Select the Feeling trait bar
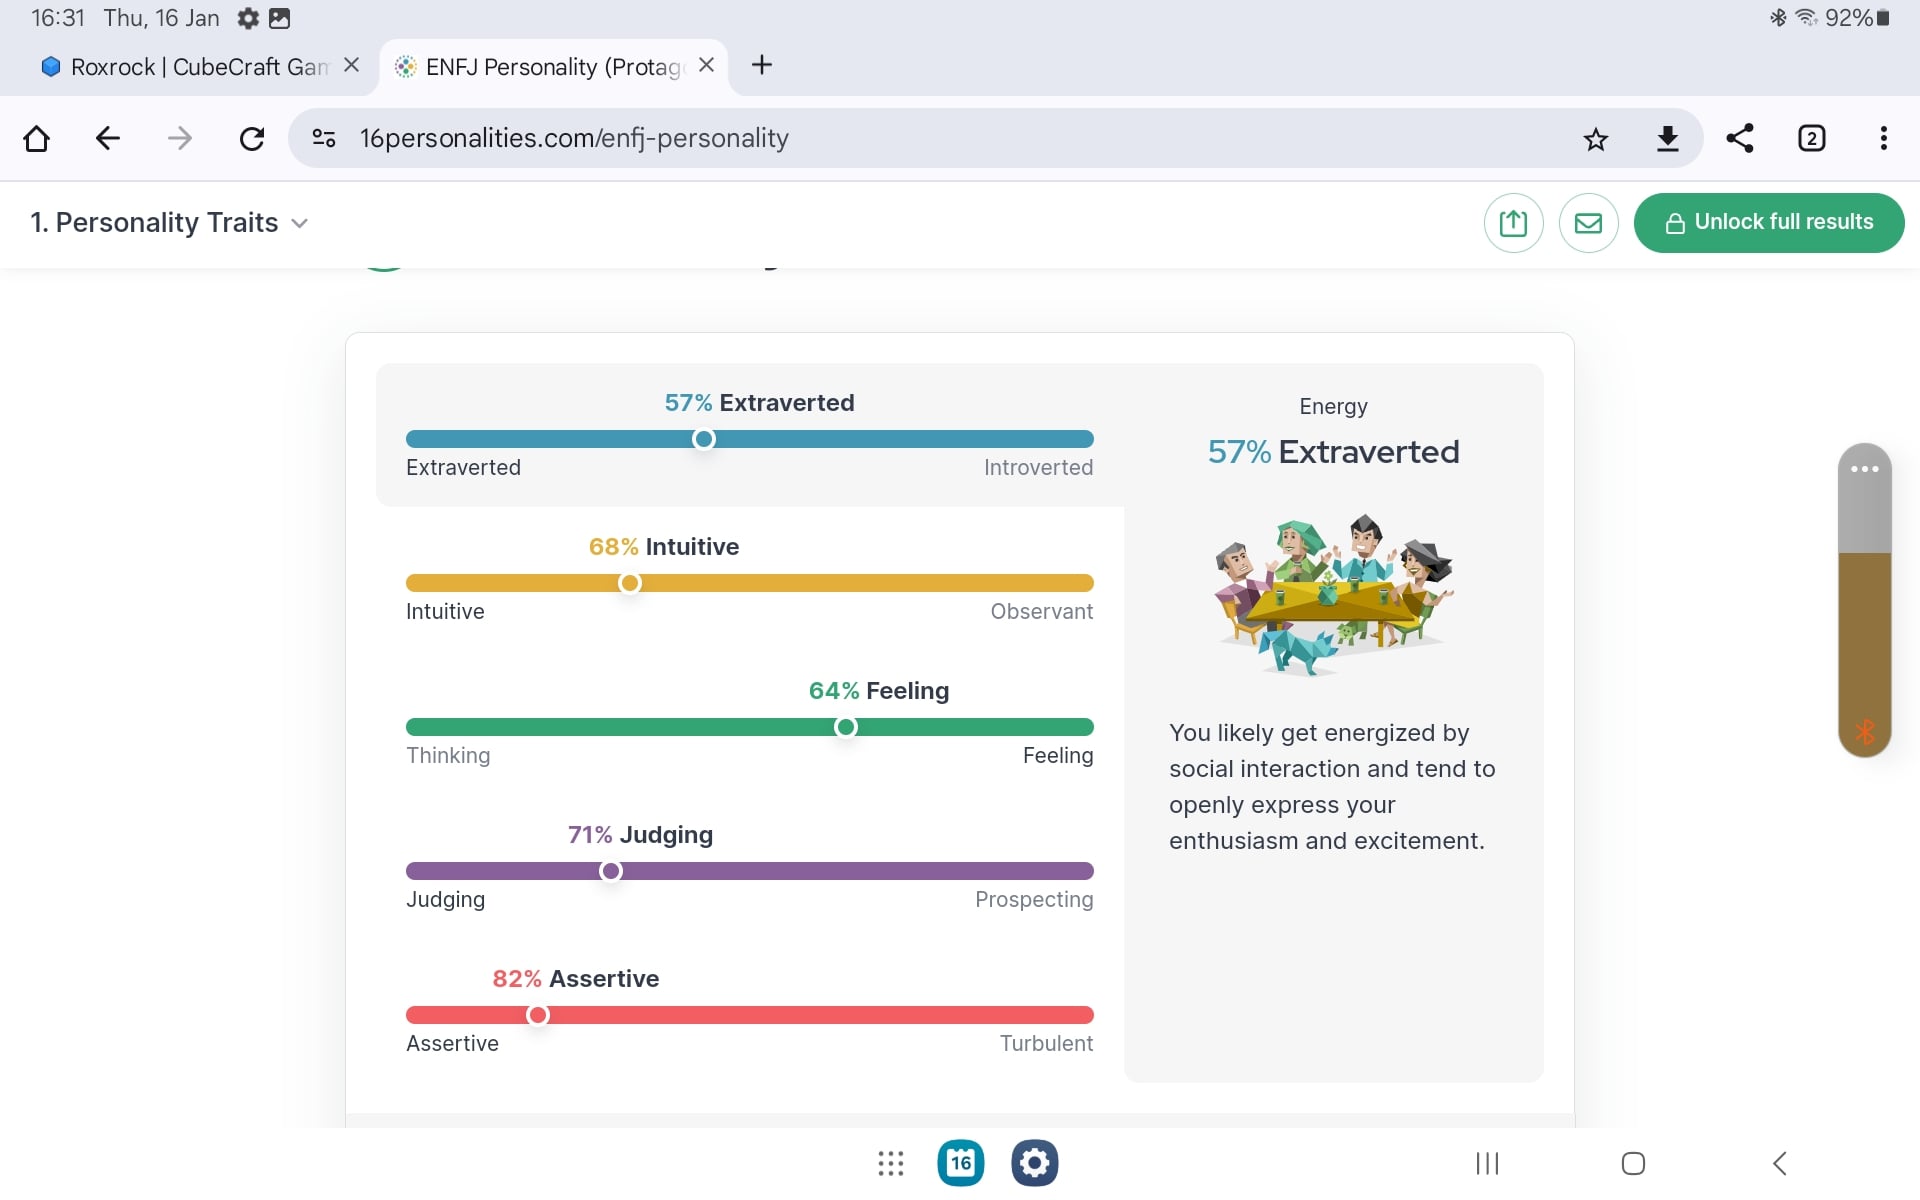1920x1200 pixels. [750, 727]
